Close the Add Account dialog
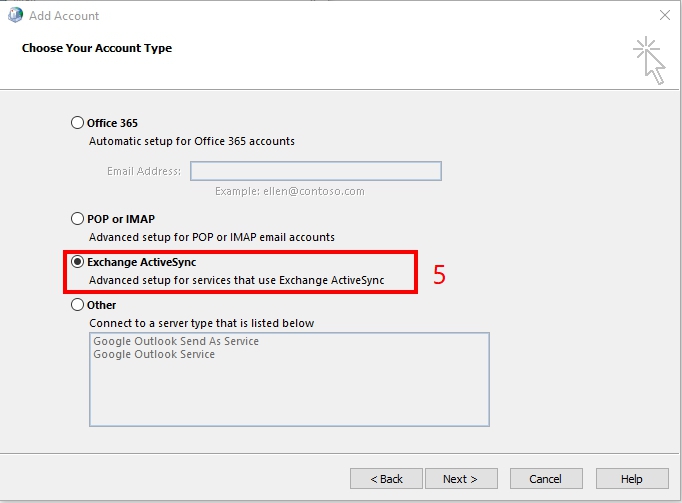The image size is (682, 503). (x=665, y=15)
